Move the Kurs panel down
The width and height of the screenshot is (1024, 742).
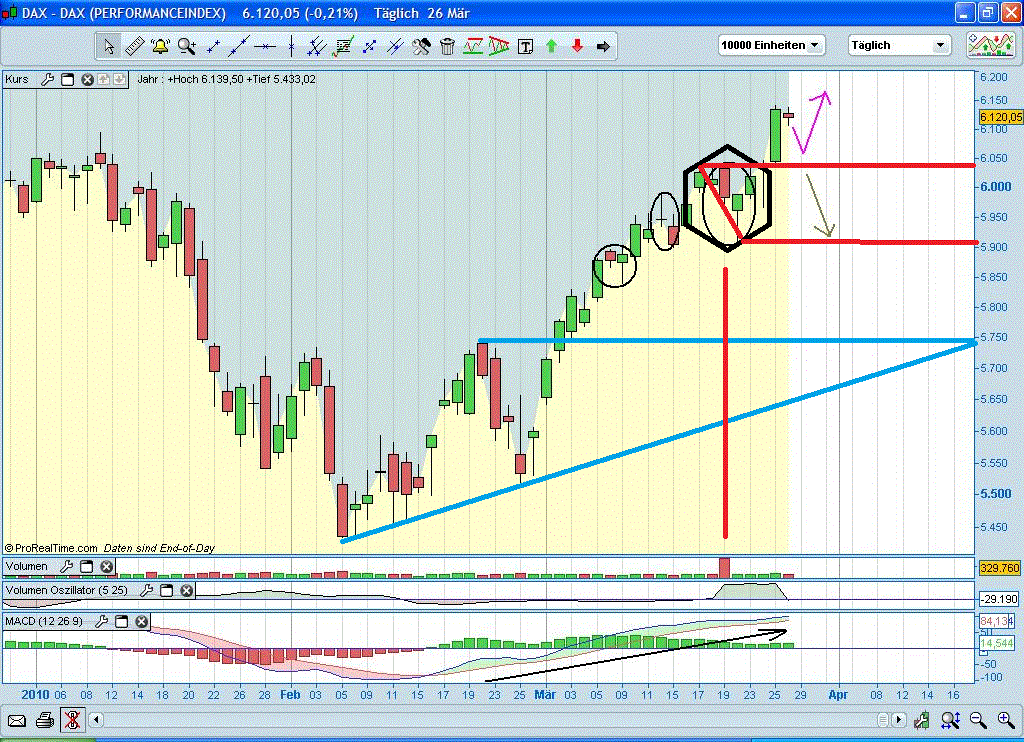pyautogui.click(x=120, y=79)
